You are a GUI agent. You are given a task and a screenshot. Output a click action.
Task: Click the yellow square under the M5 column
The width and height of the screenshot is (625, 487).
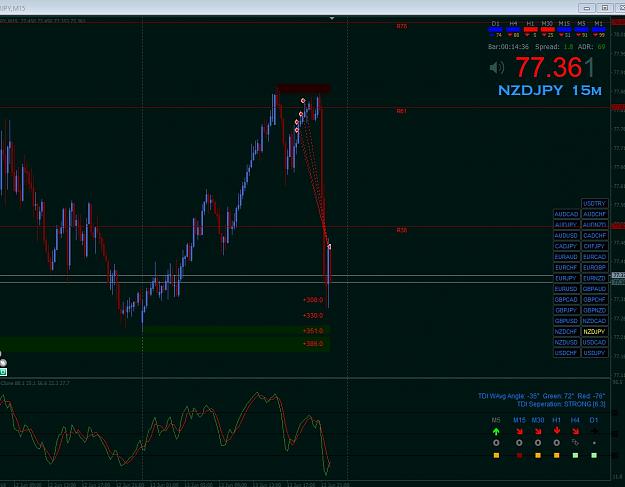coord(496,455)
